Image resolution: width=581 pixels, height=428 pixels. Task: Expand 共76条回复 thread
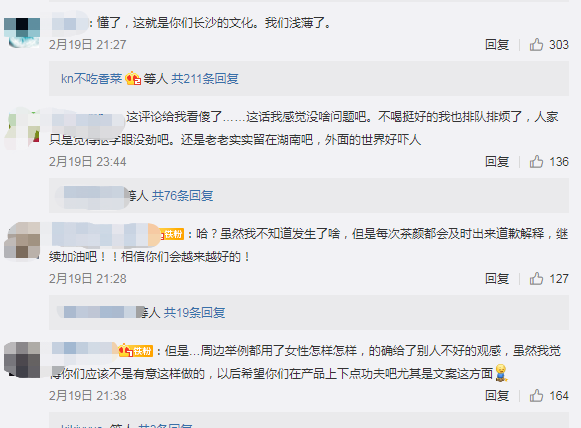click(x=182, y=196)
